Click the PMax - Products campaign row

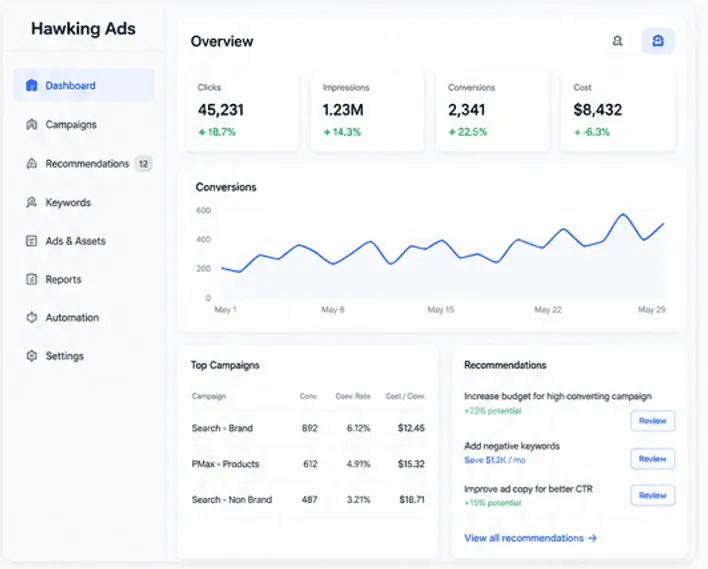click(x=308, y=464)
